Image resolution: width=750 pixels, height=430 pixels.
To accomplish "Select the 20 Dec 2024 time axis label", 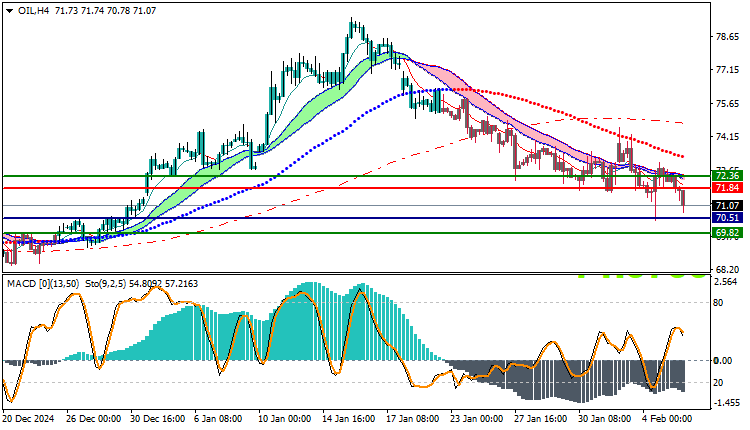I will click(28, 419).
